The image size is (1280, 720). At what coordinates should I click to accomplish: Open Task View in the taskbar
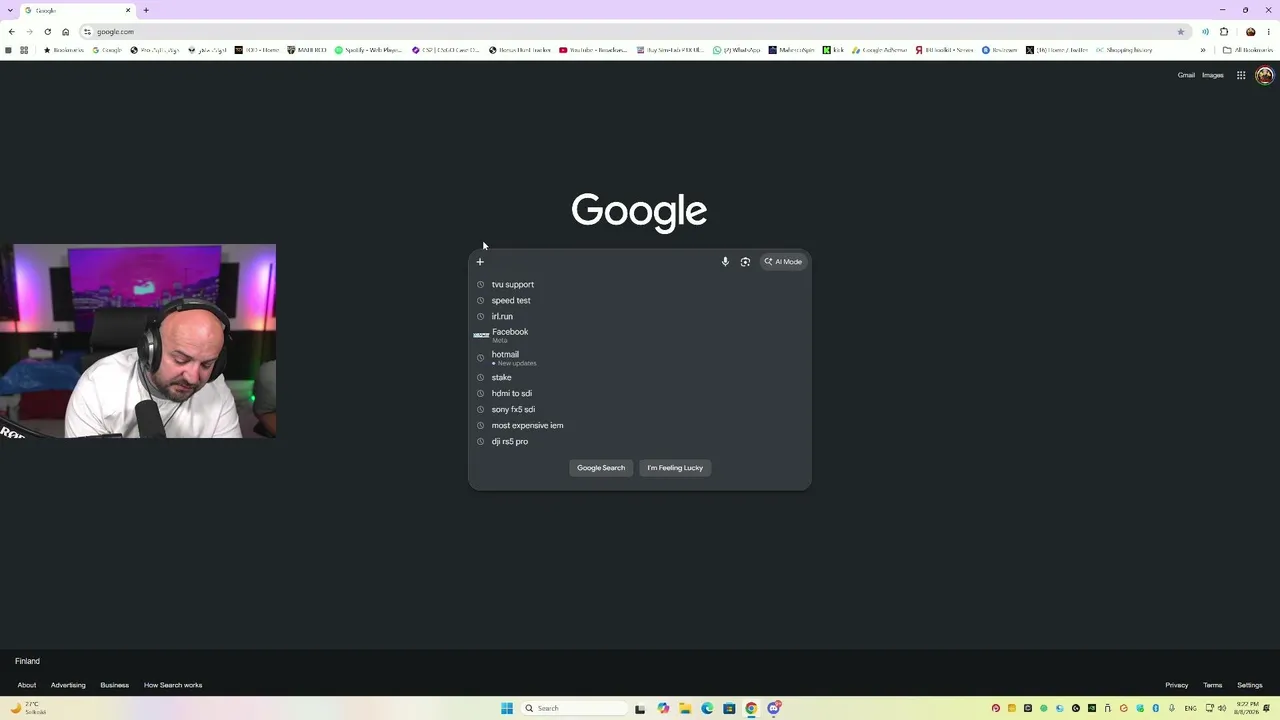click(x=640, y=708)
